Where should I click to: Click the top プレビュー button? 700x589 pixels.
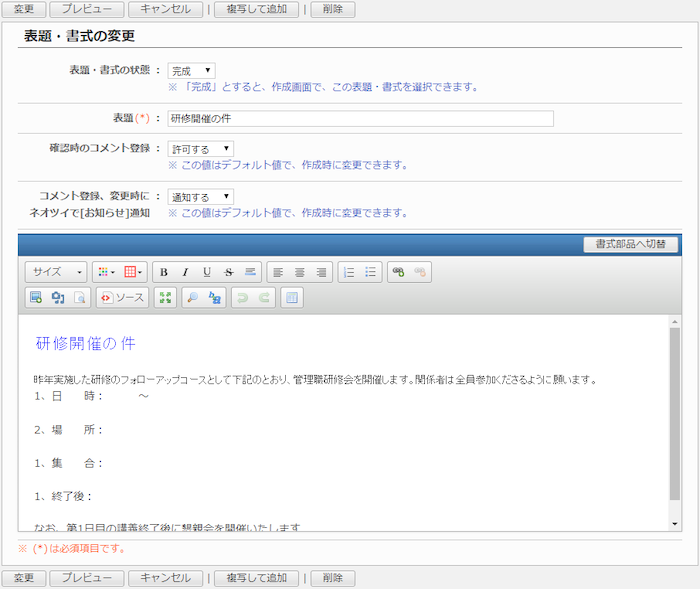pyautogui.click(x=87, y=9)
